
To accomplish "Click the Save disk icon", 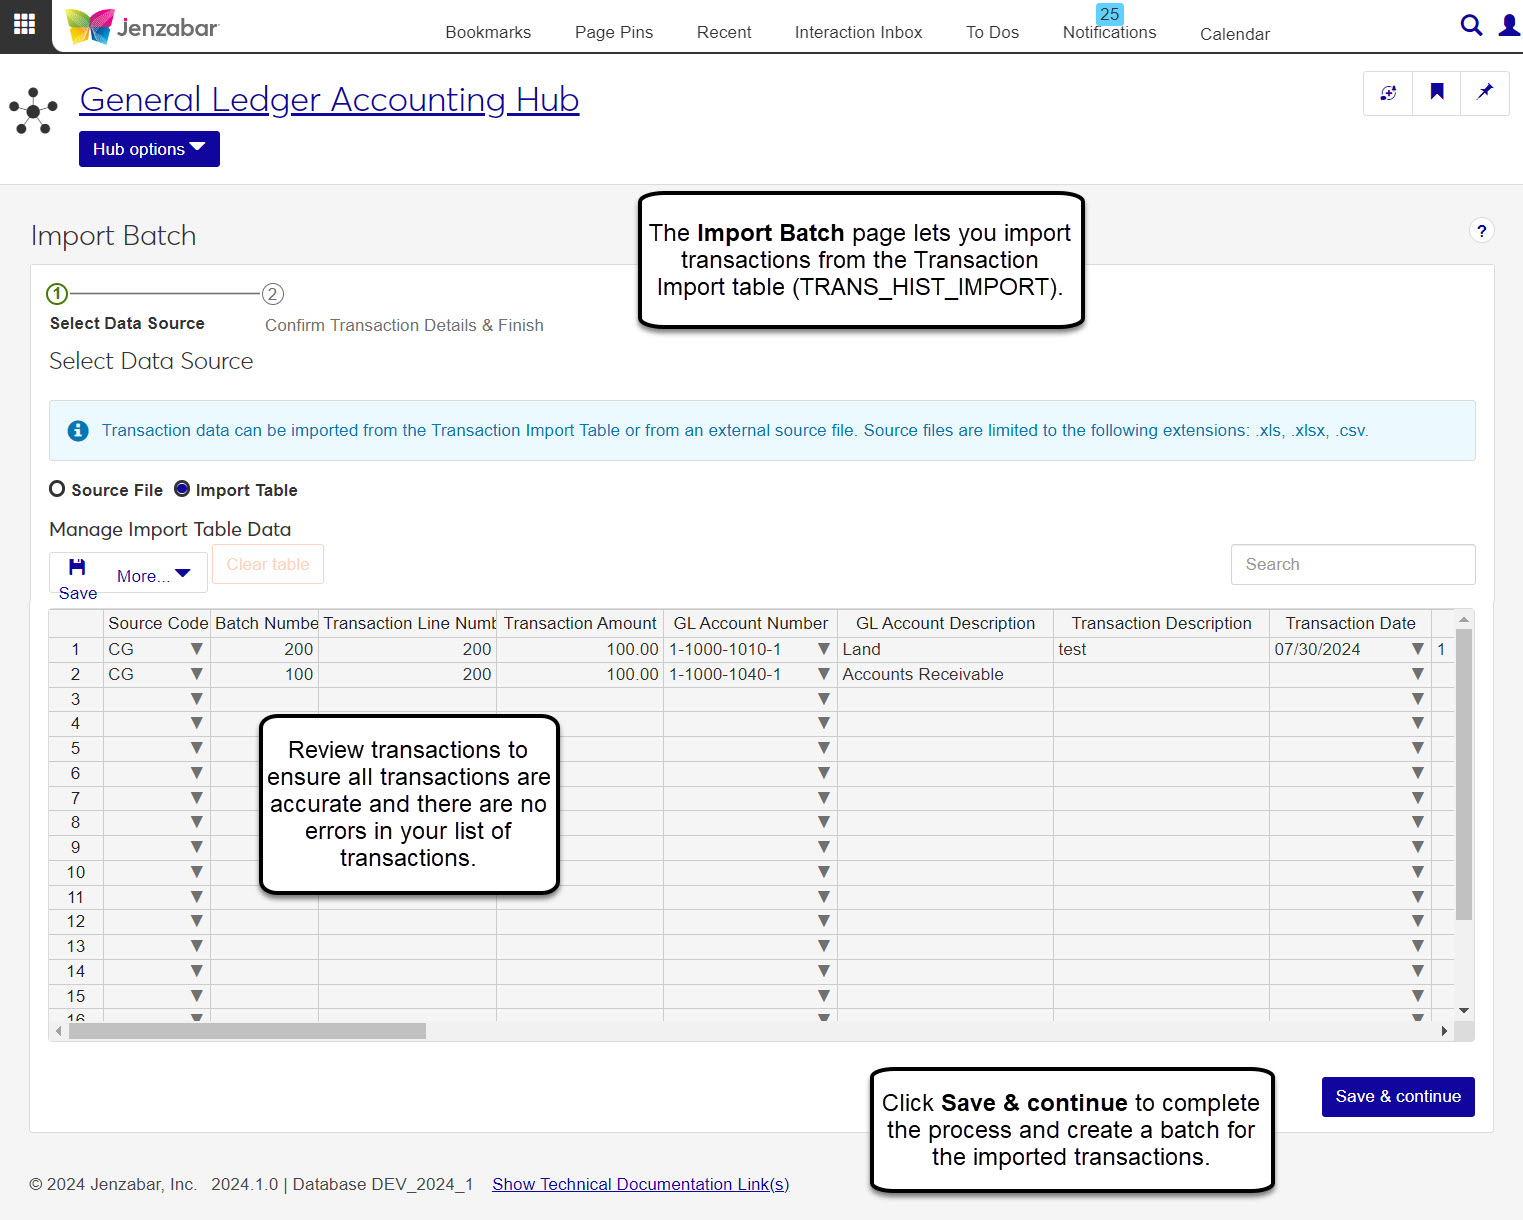I will tap(77, 567).
